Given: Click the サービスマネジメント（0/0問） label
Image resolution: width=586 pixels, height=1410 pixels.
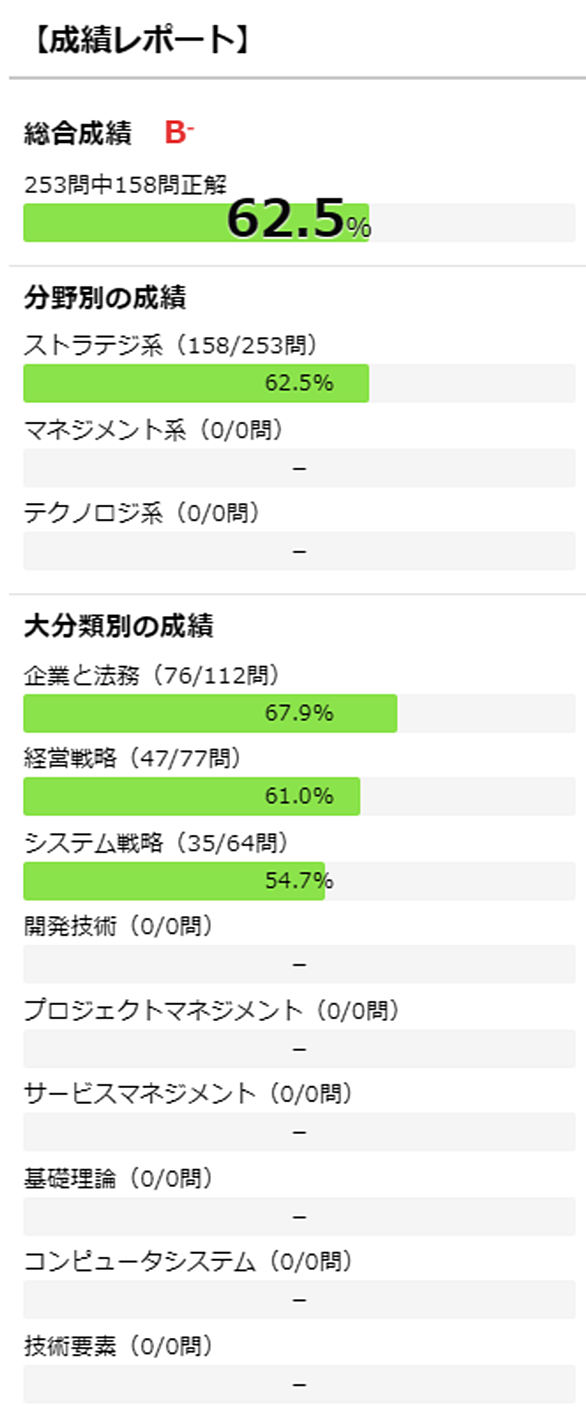Looking at the screenshot, I should [188, 1093].
